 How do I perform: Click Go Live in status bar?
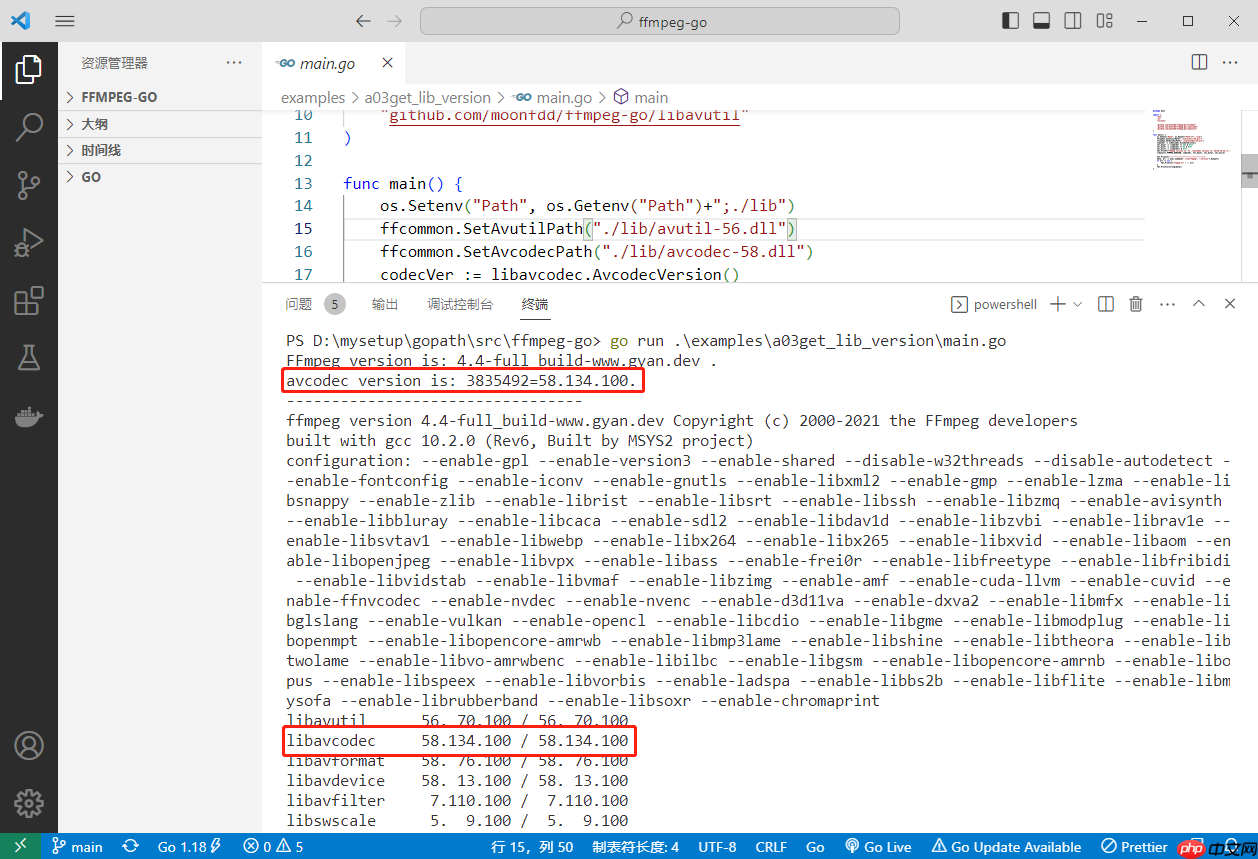click(878, 847)
